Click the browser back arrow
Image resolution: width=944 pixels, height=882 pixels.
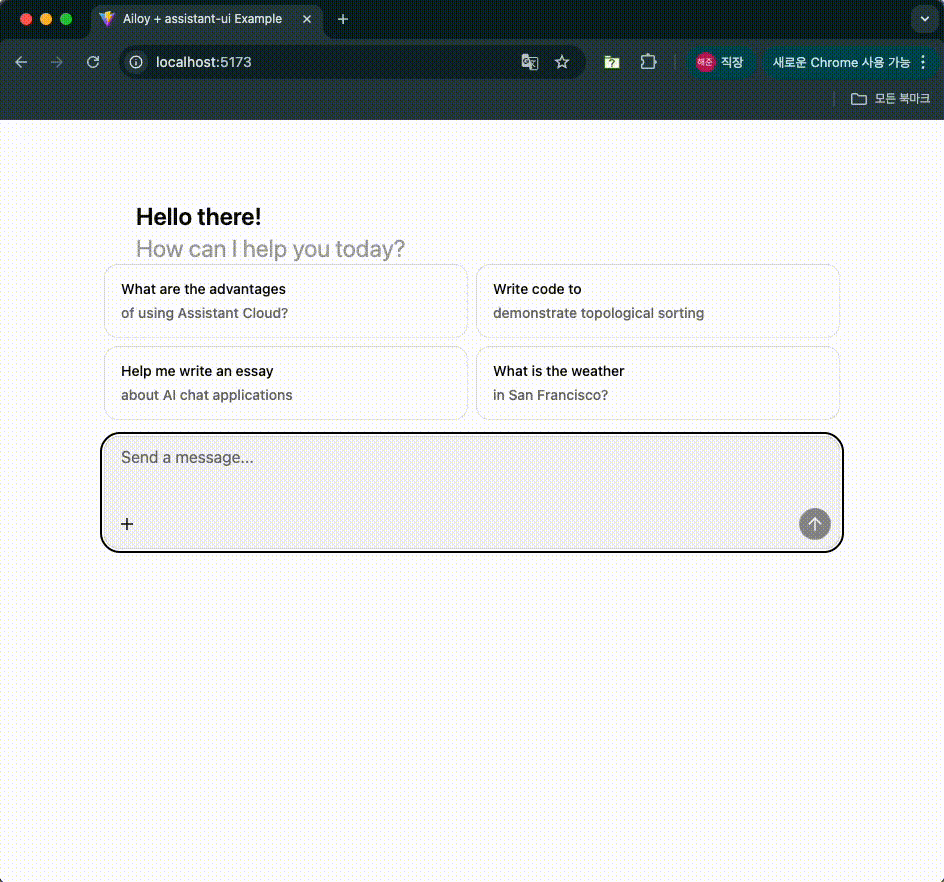(x=21, y=62)
